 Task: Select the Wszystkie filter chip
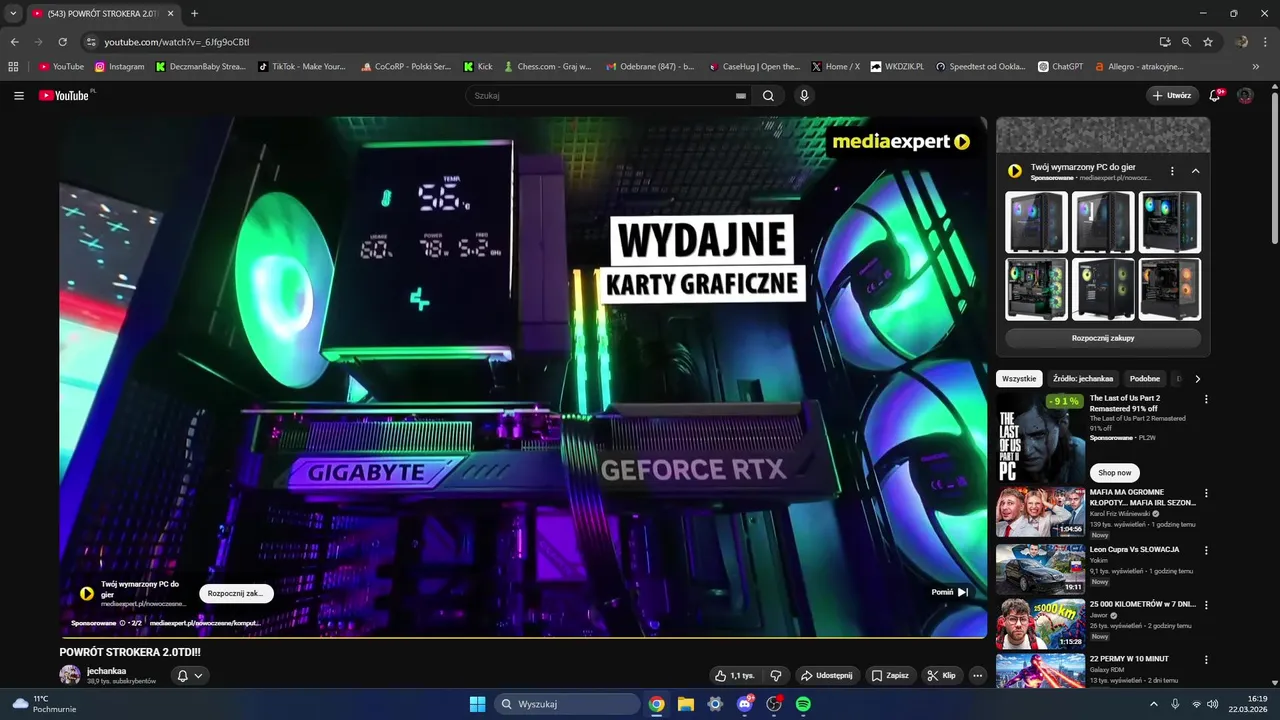[1019, 379]
